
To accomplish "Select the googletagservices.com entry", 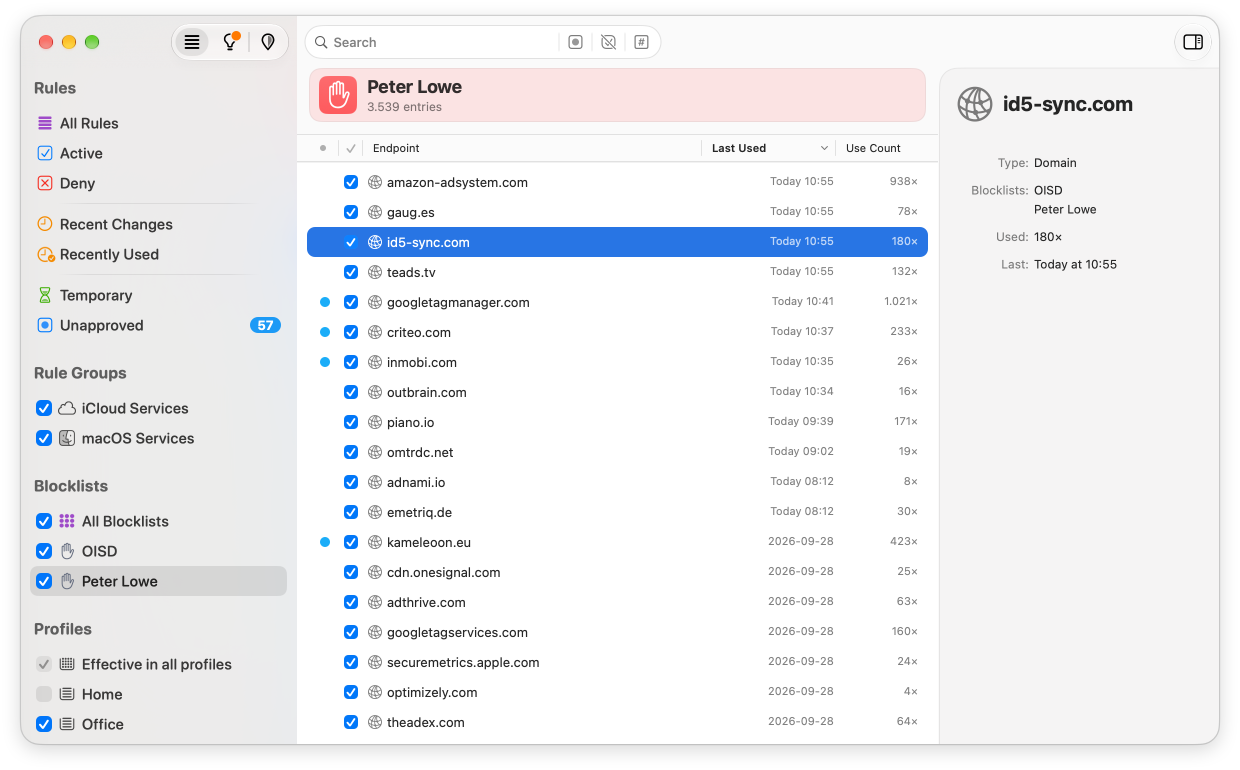I will pos(617,632).
